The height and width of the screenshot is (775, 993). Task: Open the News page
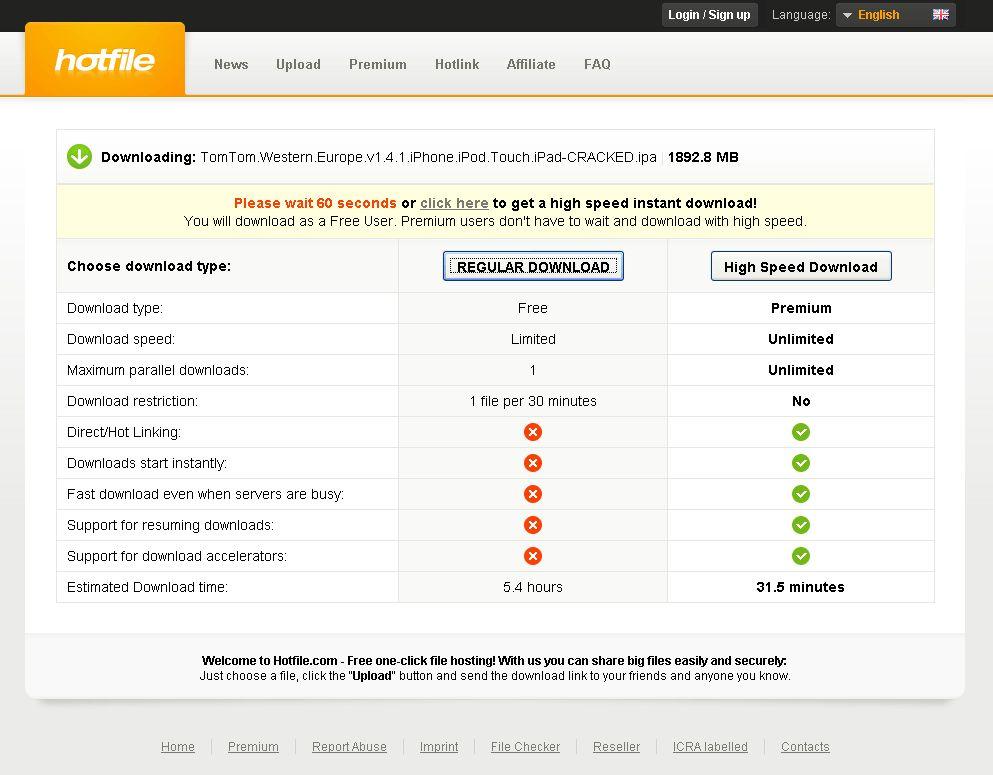(x=231, y=64)
